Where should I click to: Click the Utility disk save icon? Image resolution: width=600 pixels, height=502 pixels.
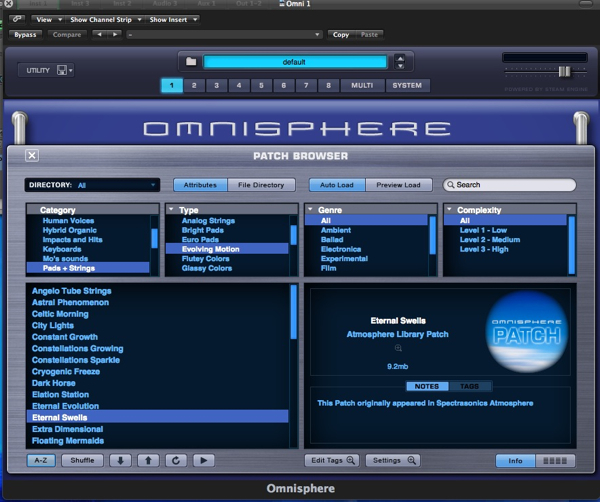pos(62,70)
